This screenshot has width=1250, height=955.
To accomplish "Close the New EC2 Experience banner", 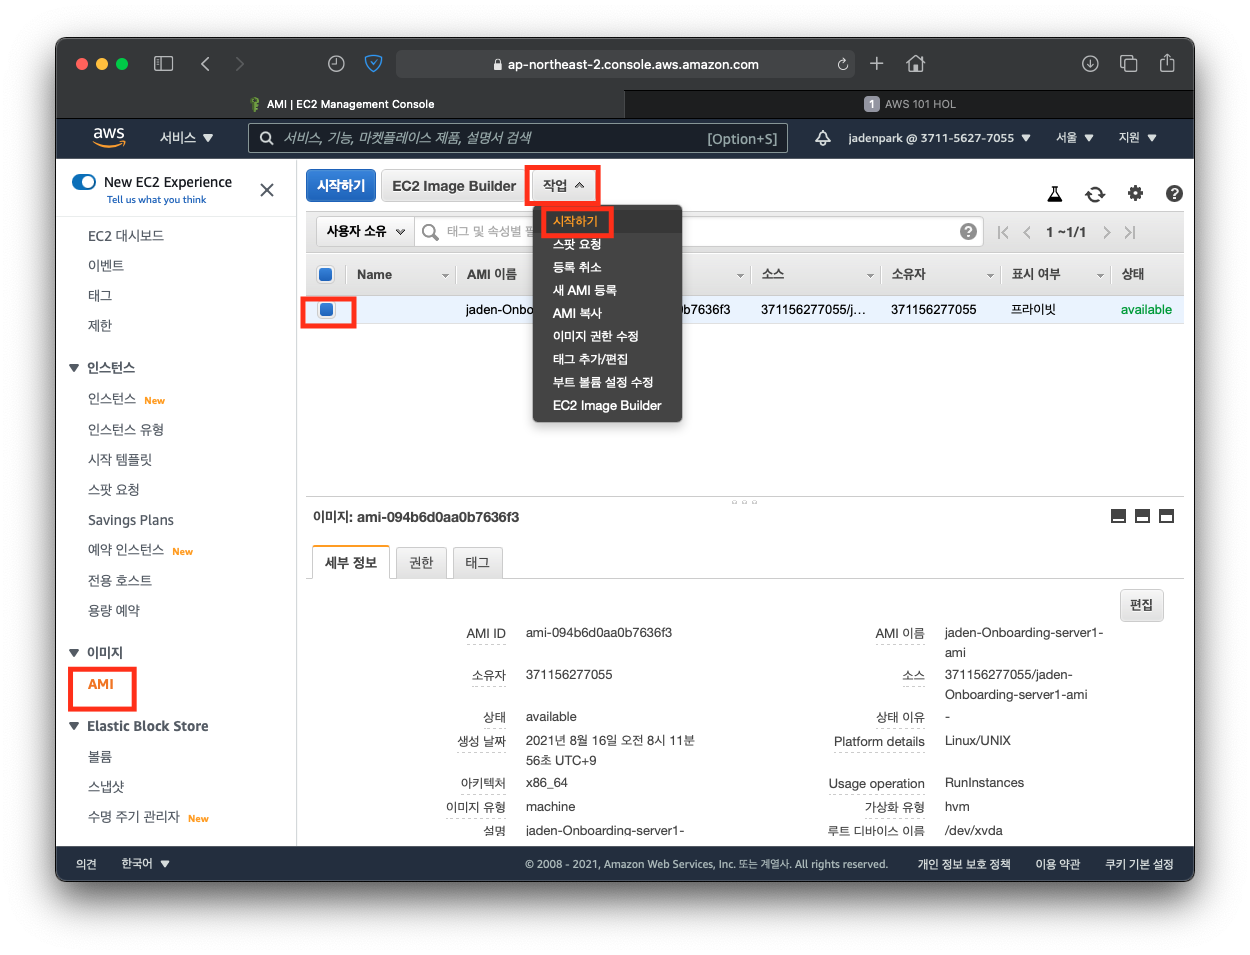I will coord(267,190).
